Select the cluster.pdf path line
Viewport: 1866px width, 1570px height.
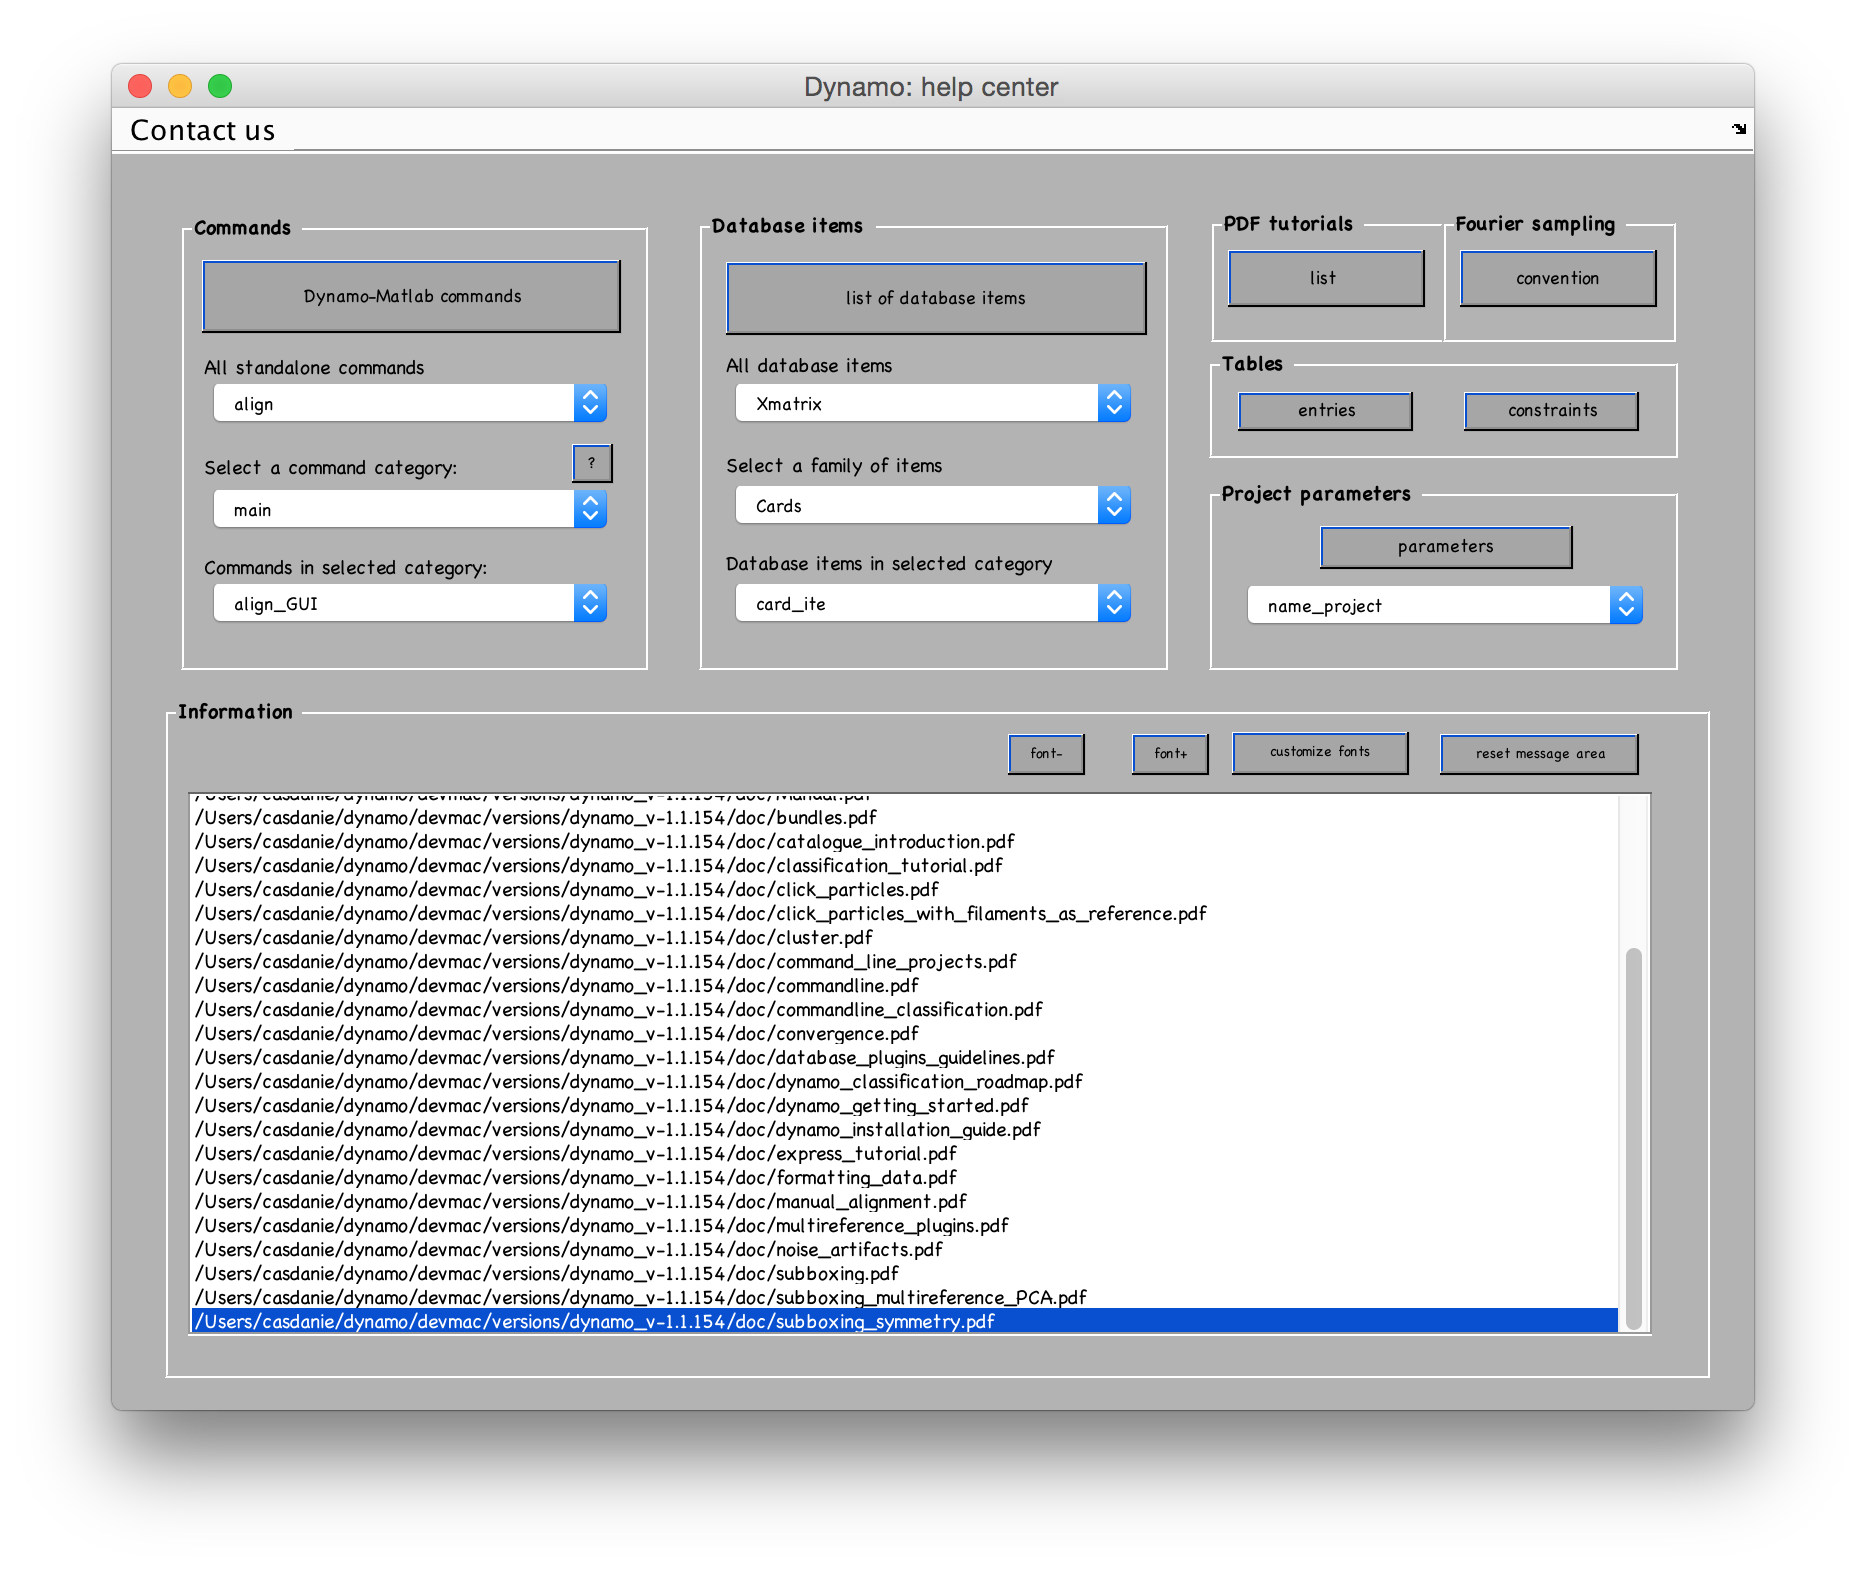click(904, 938)
